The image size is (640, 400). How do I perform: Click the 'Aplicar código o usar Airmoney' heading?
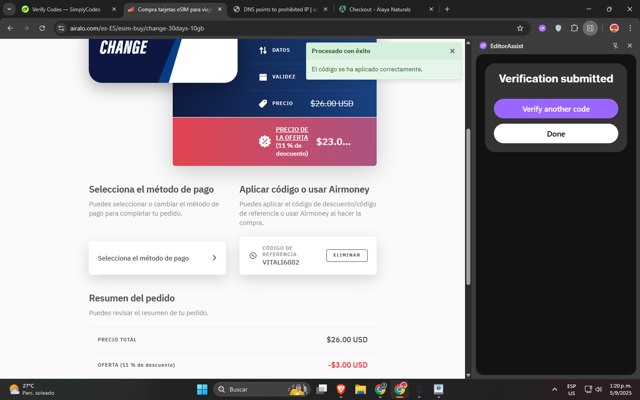coord(304,189)
